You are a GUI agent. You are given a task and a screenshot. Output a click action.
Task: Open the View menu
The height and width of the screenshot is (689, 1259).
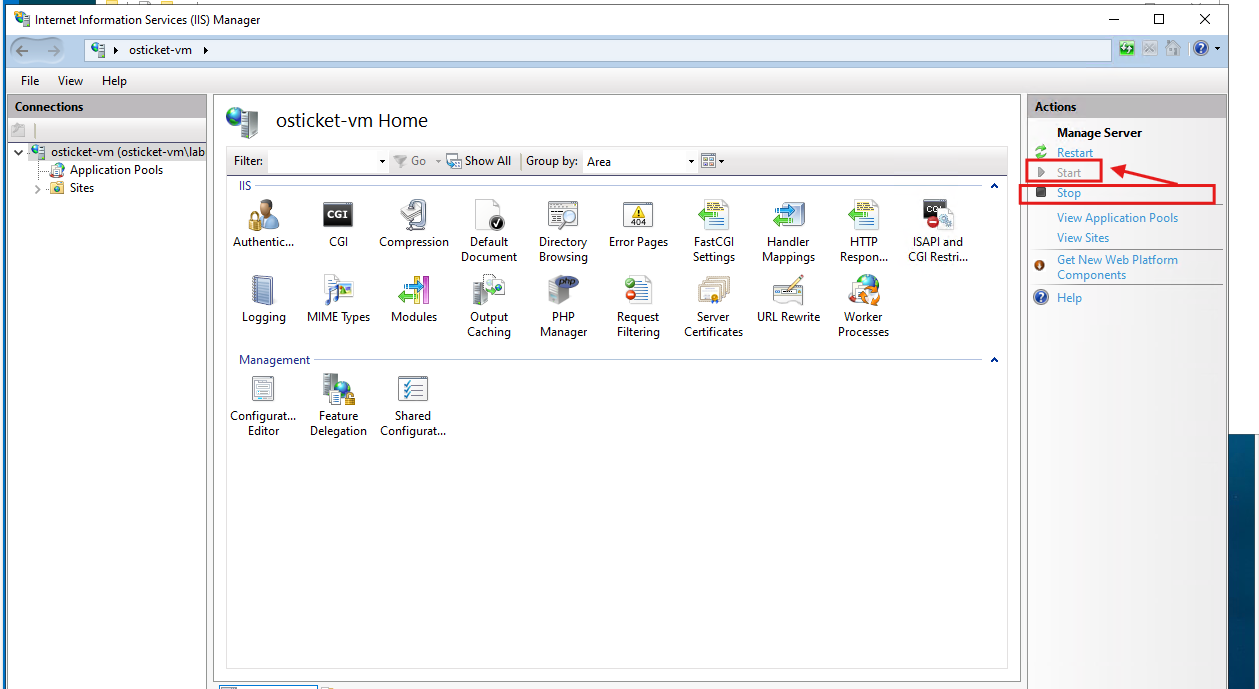click(70, 81)
